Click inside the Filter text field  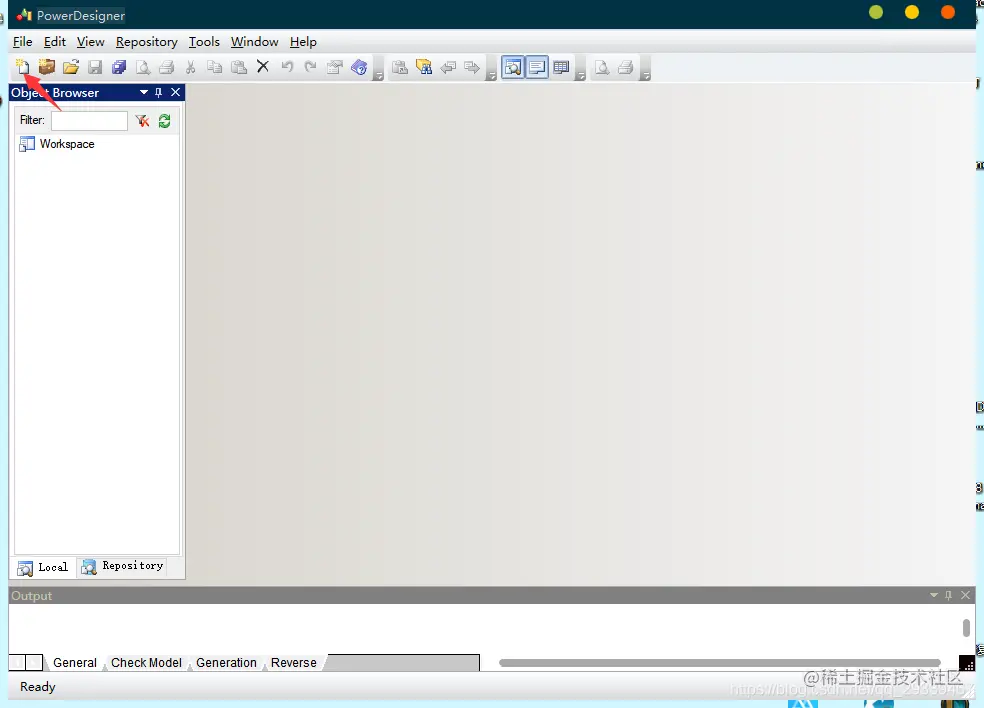tap(90, 121)
